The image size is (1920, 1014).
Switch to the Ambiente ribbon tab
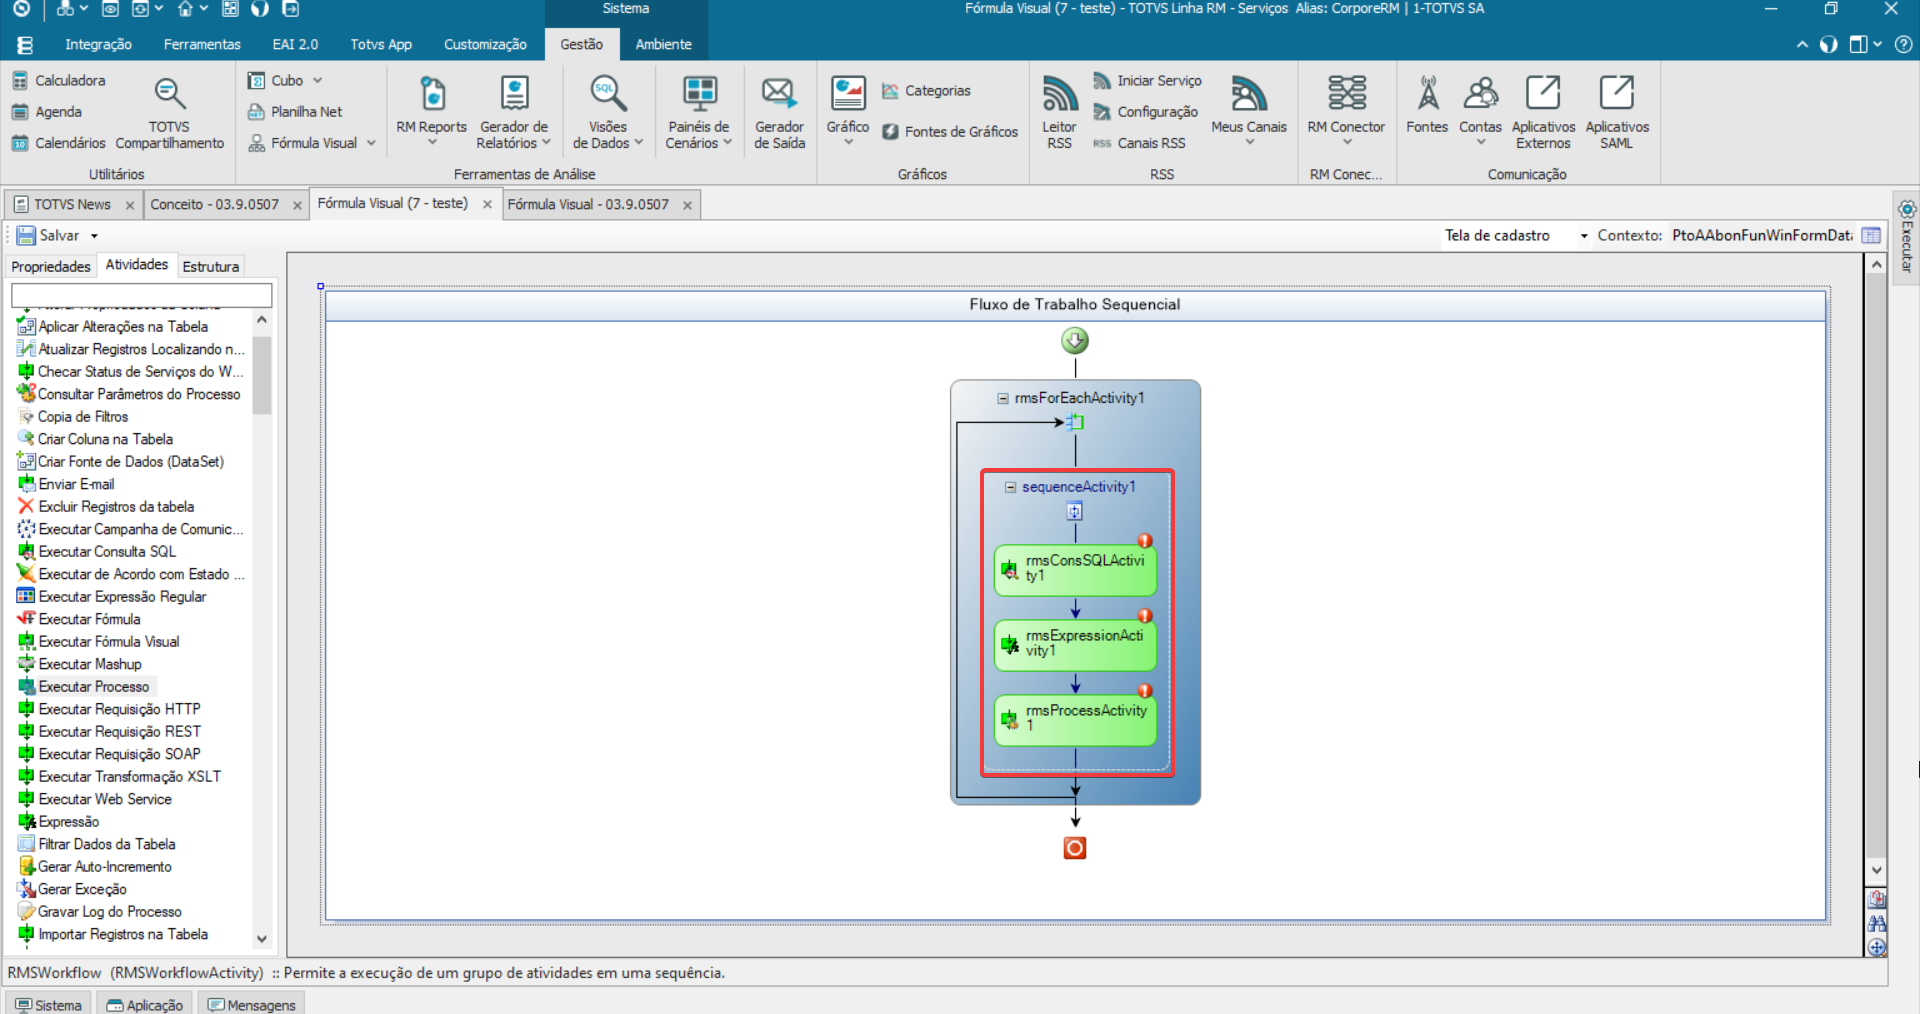pos(663,44)
